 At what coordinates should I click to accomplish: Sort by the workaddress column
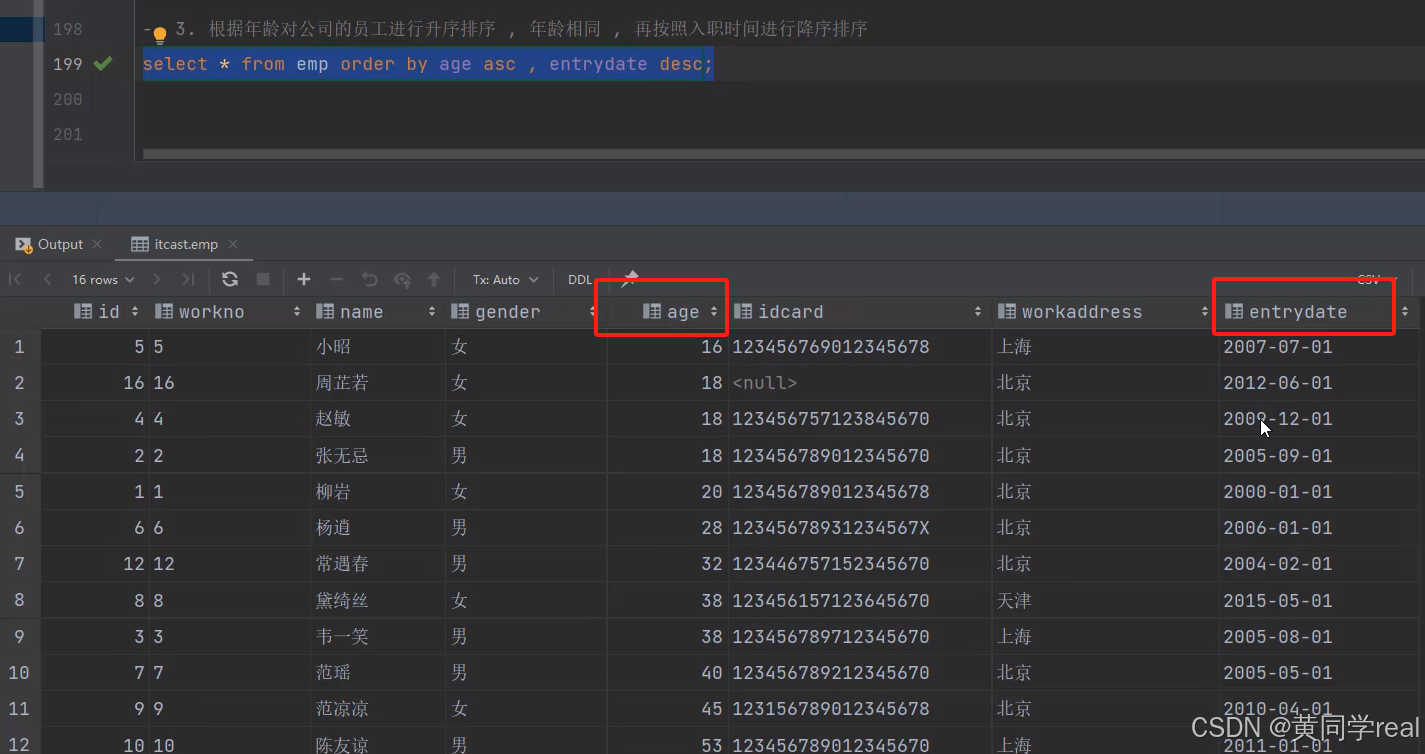coord(1205,312)
